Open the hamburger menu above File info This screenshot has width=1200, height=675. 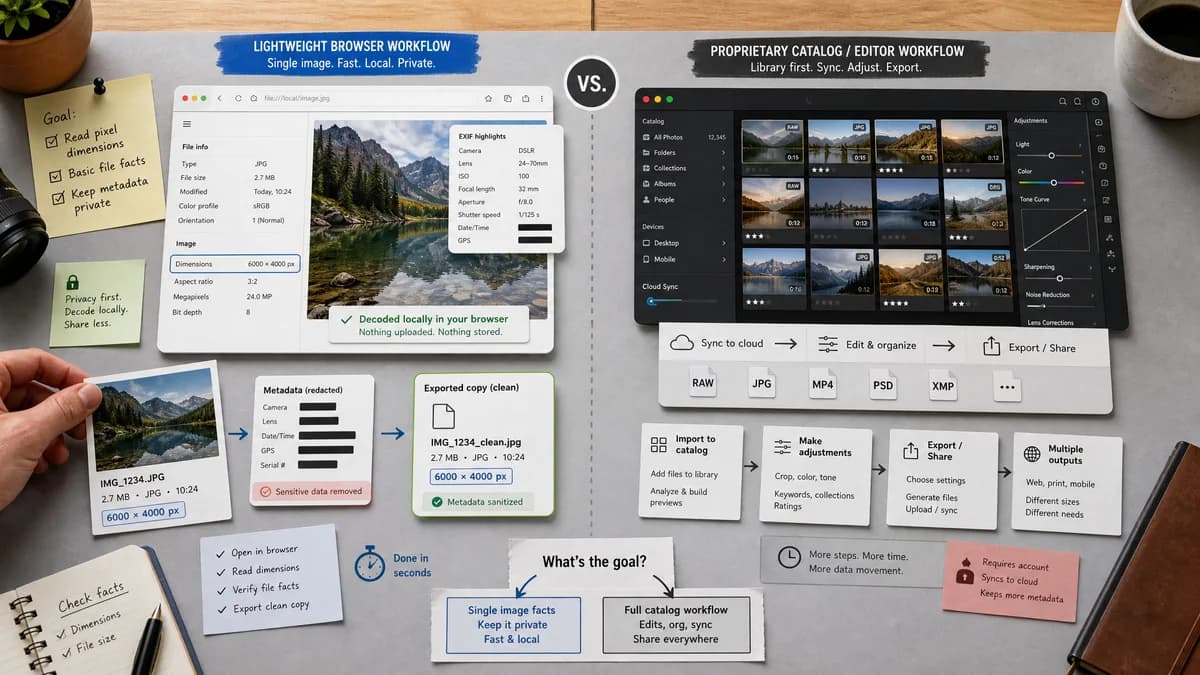pos(186,123)
